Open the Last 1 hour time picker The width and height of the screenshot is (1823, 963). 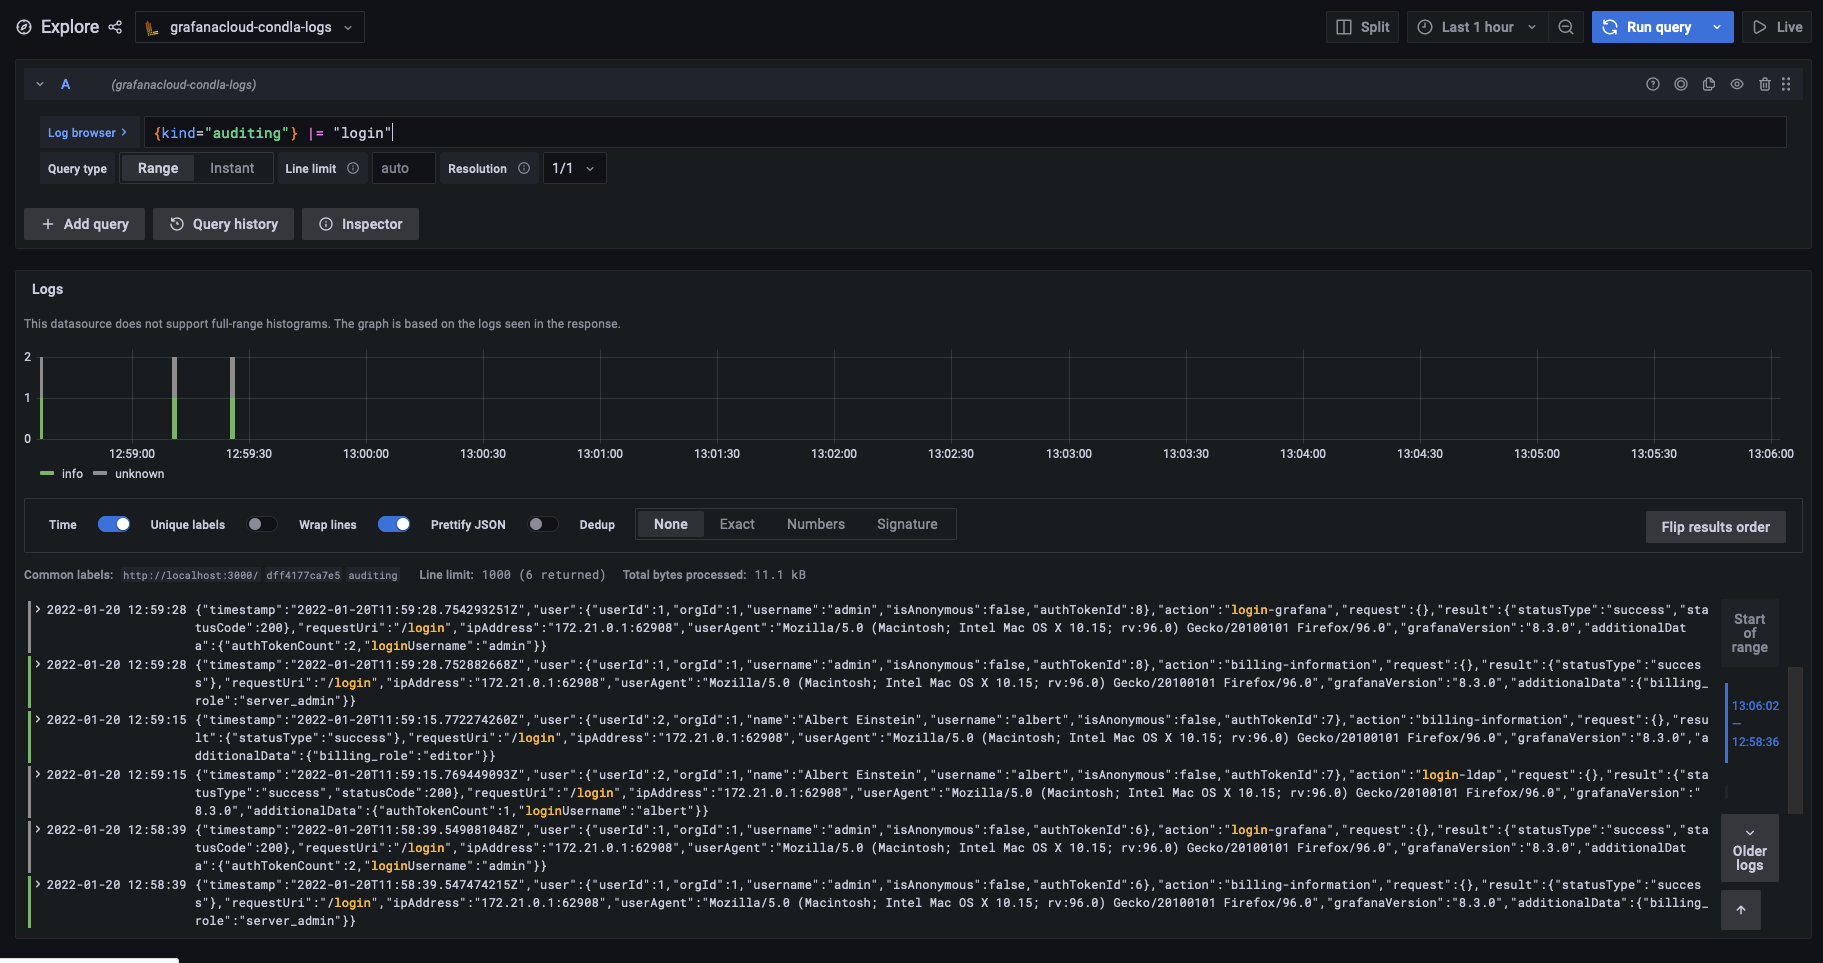(x=1477, y=27)
